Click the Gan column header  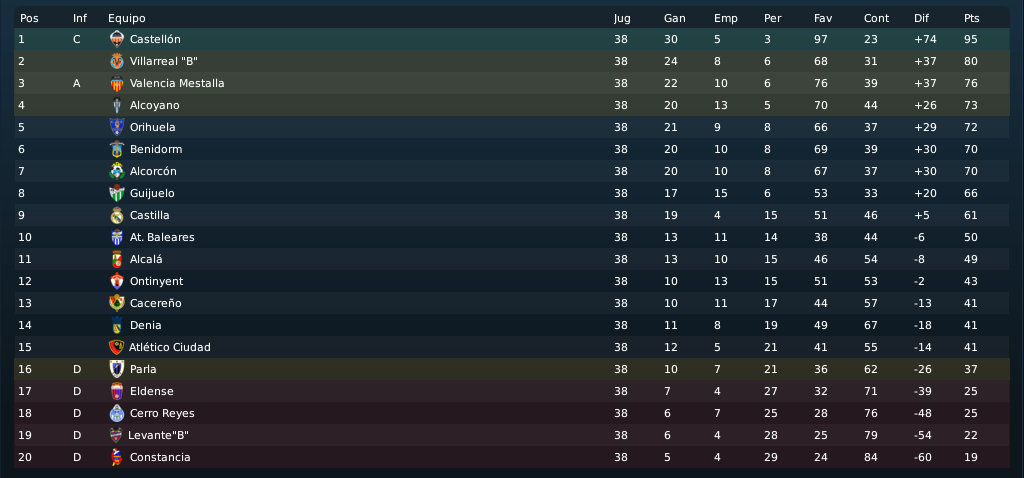pos(675,18)
